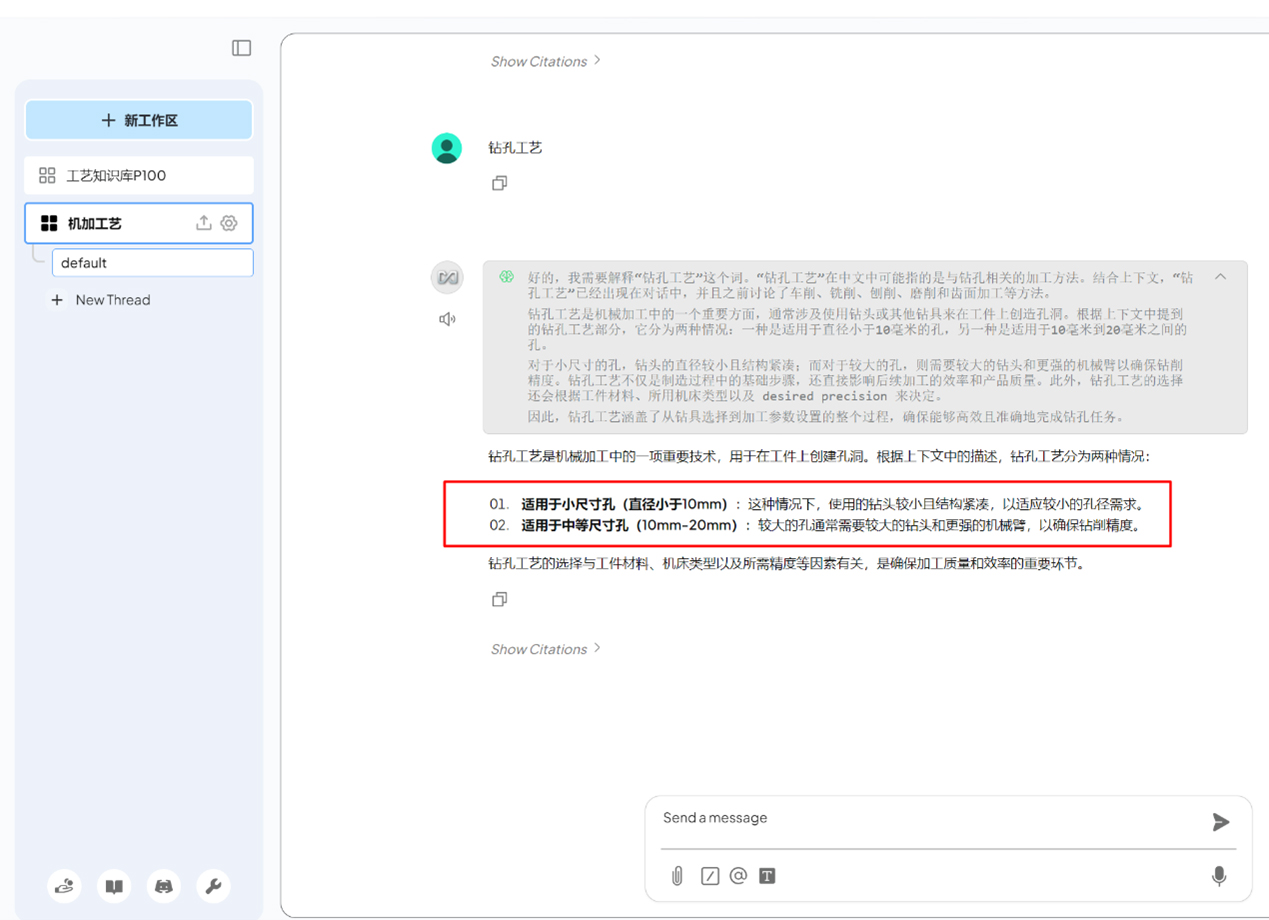Click the grid icon beside 工艺知识库P100
The width and height of the screenshot is (1269, 920).
click(47, 175)
